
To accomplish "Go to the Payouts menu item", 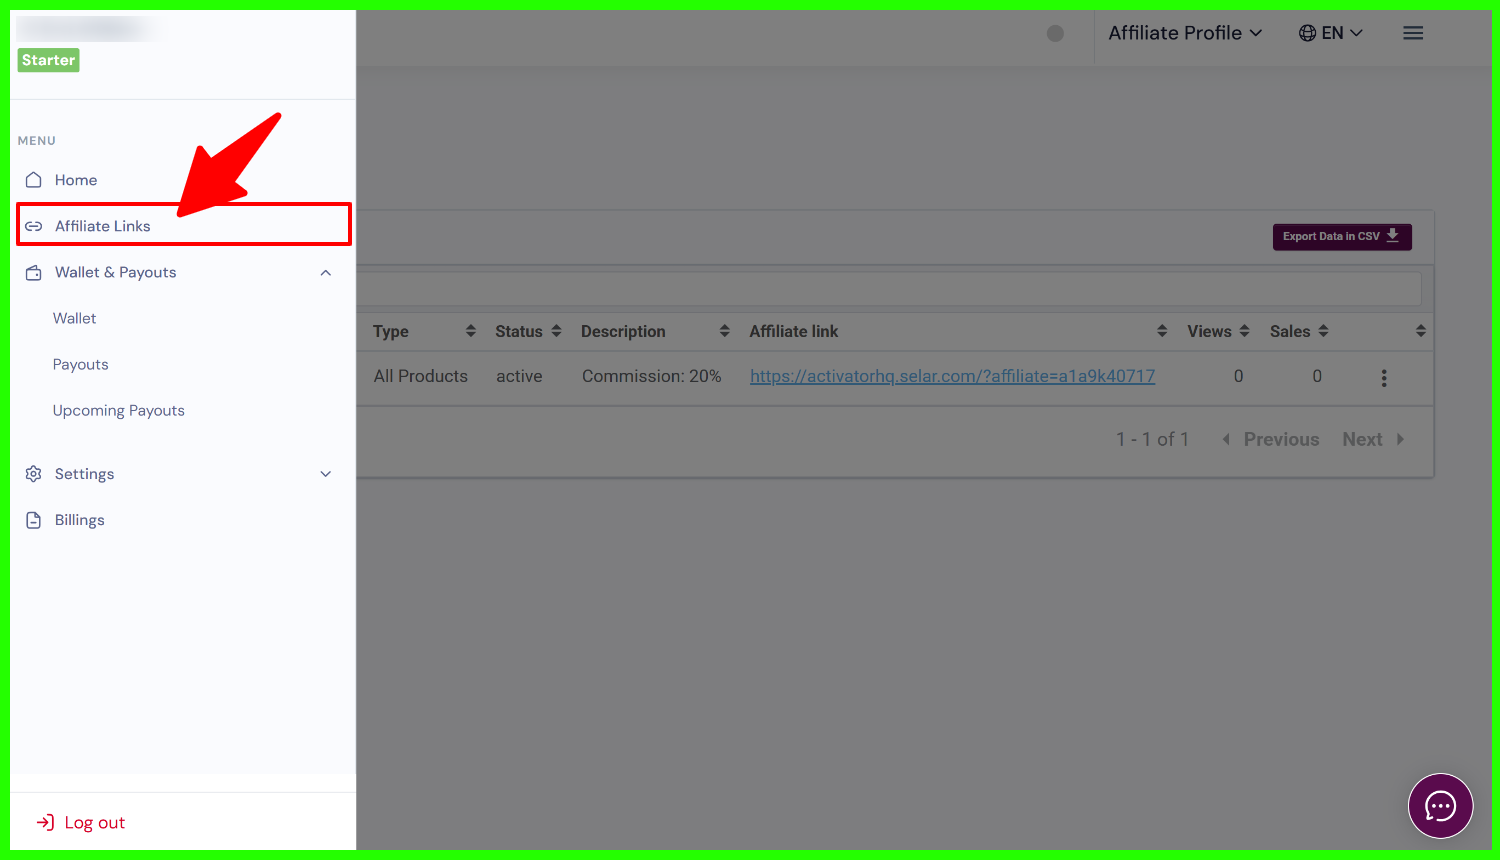I will 80,365.
